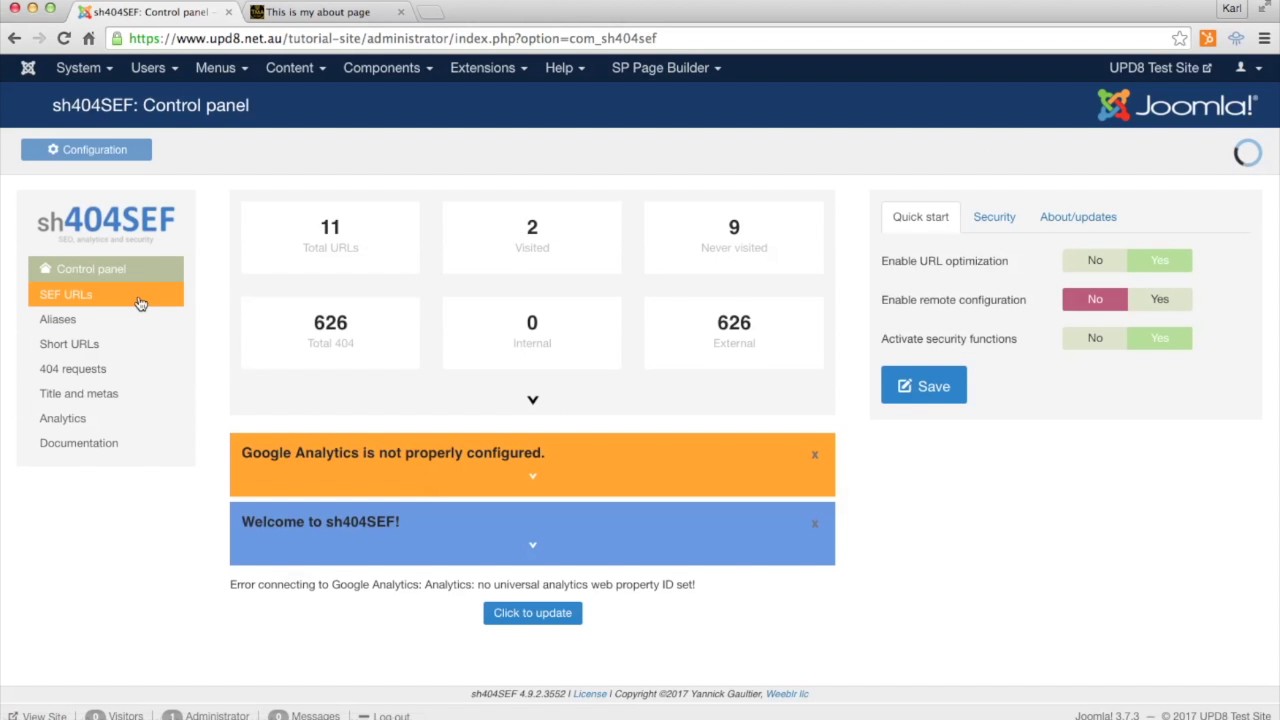1280x720 pixels.
Task: Open Short URLs in the sidebar
Action: click(69, 344)
